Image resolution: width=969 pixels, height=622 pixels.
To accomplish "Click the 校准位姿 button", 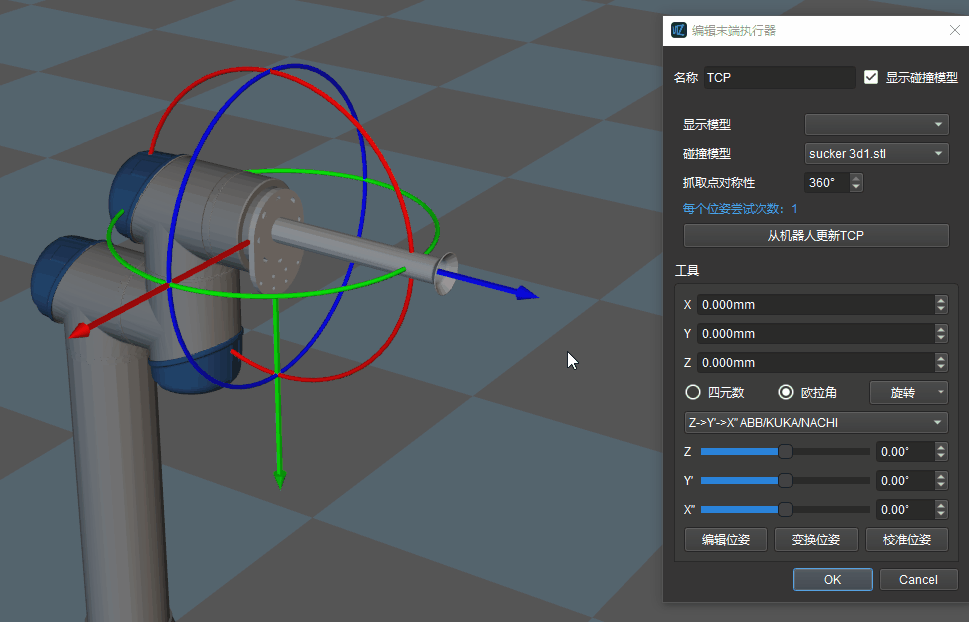I will point(906,540).
